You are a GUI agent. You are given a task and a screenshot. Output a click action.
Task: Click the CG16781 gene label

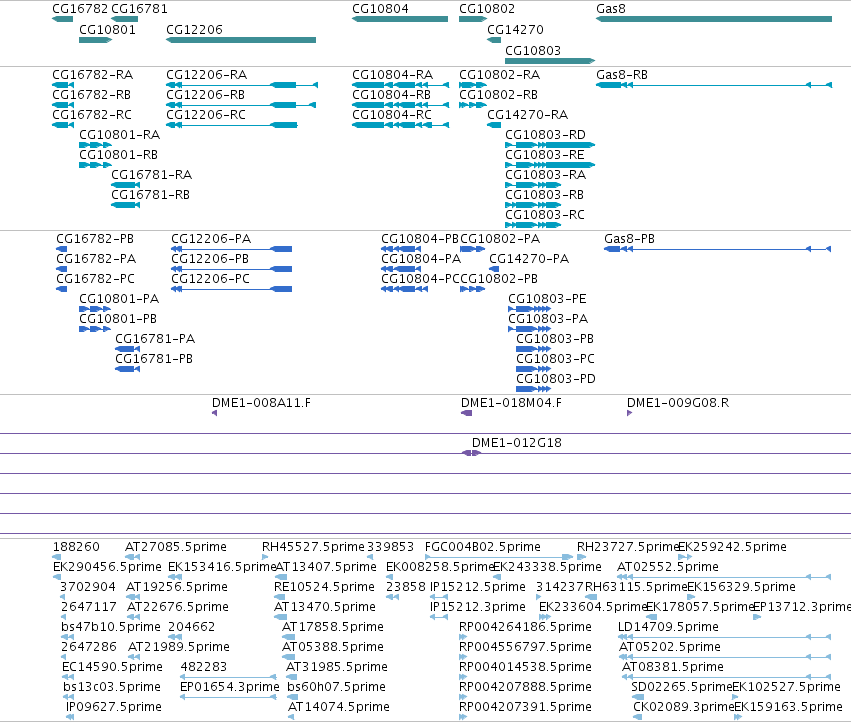pyautogui.click(x=139, y=9)
